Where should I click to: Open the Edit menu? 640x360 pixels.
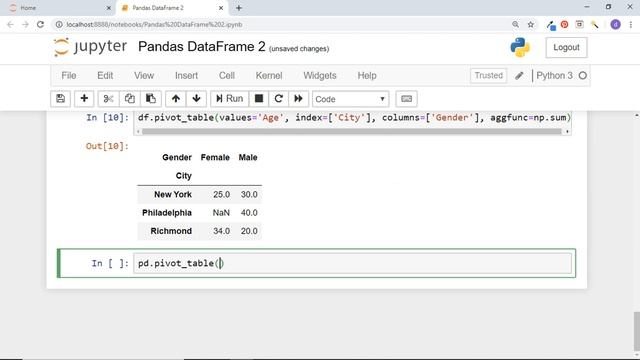(105, 76)
